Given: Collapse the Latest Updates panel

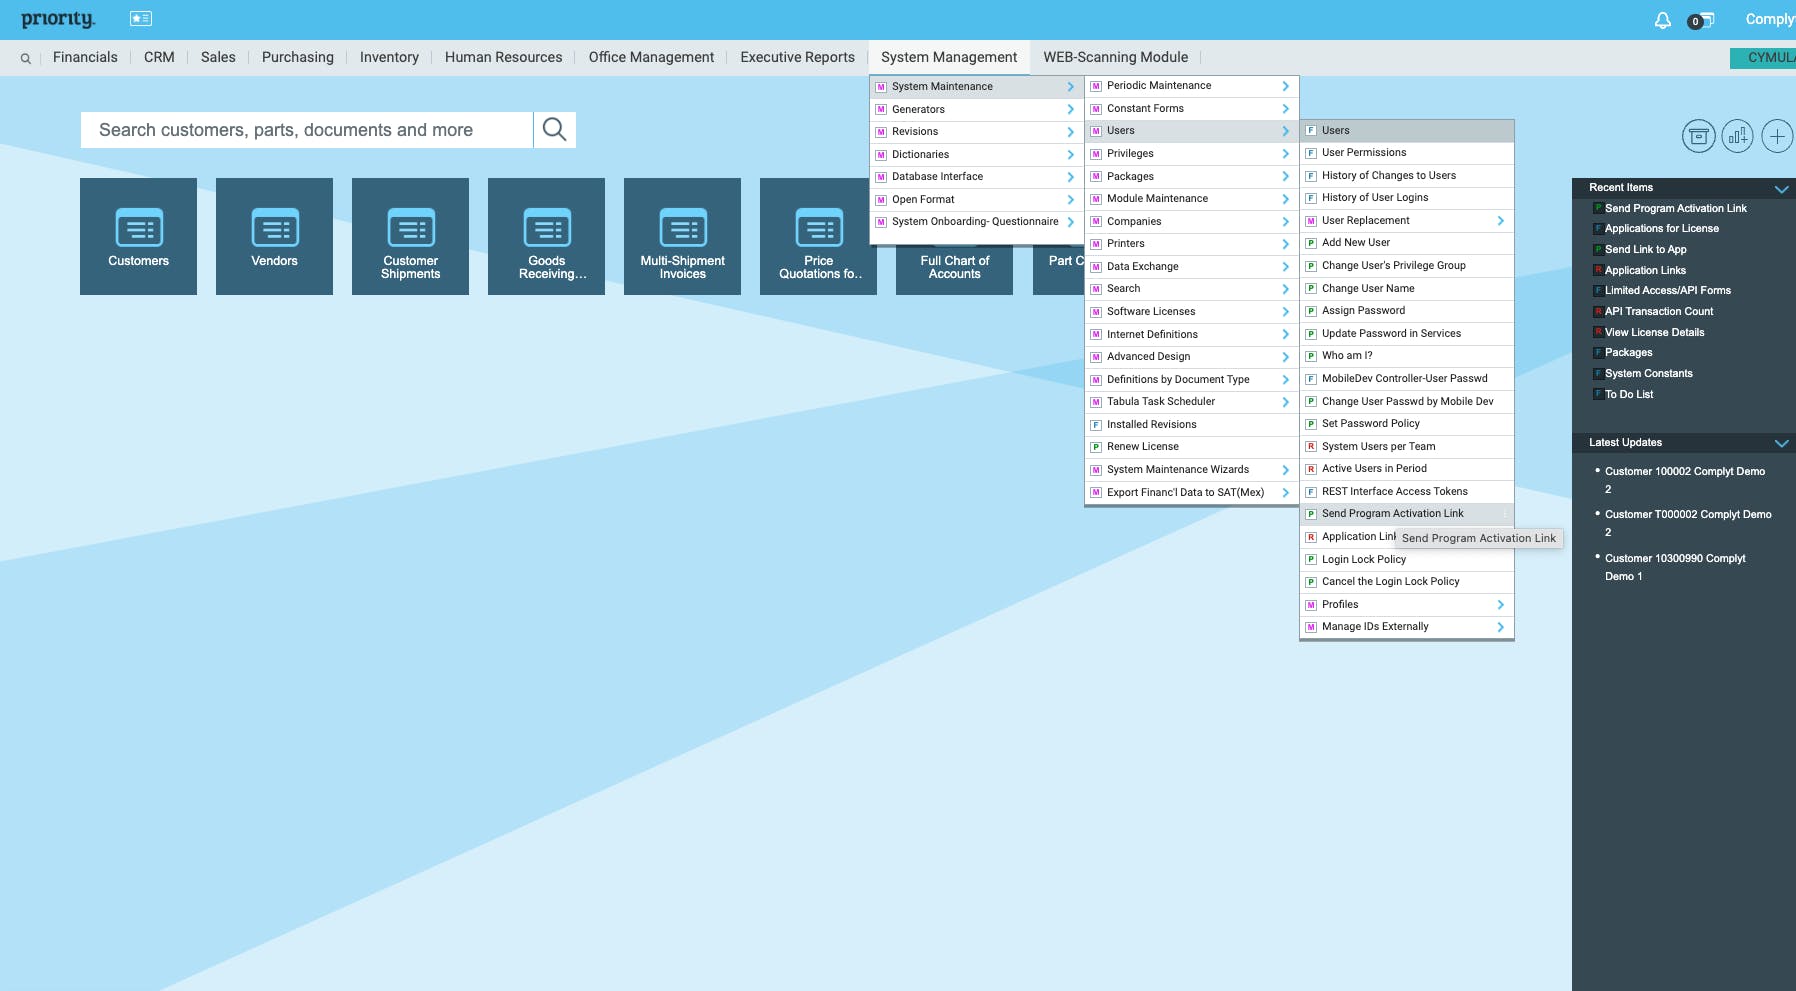Looking at the screenshot, I should (x=1781, y=443).
